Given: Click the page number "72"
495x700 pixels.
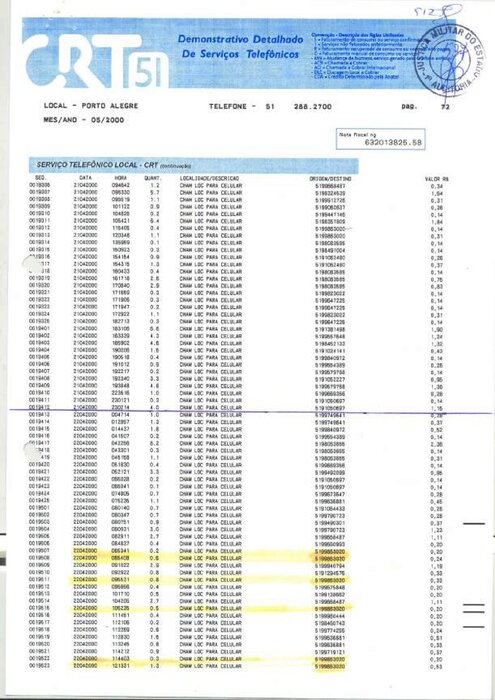Looking at the screenshot, I should (445, 107).
